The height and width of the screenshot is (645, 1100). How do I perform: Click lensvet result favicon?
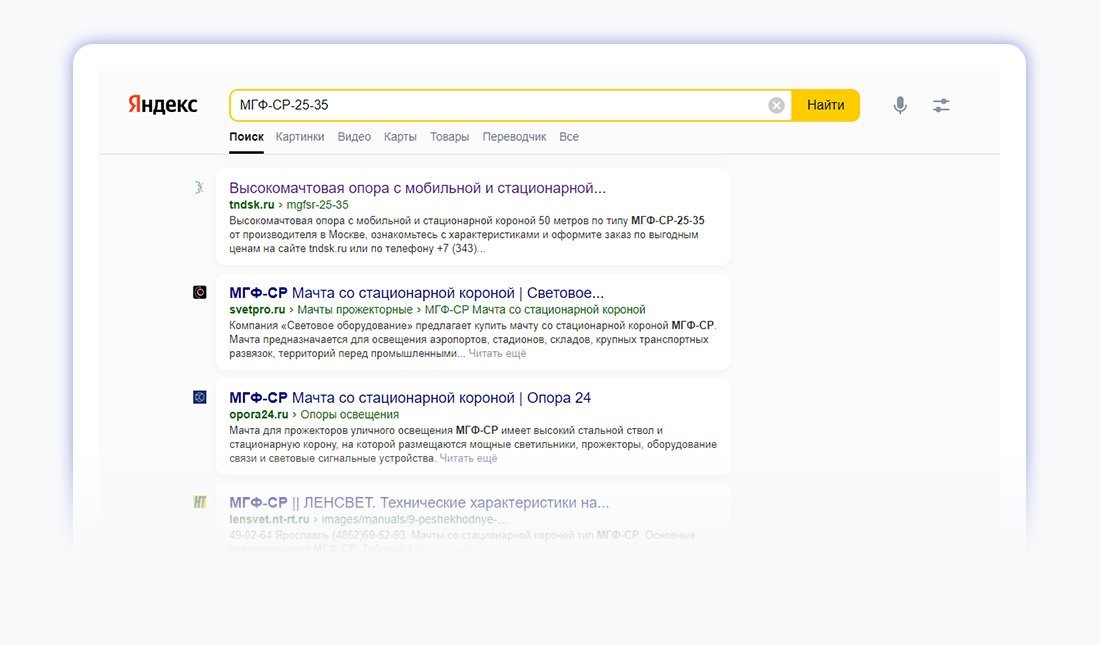pyautogui.click(x=200, y=502)
